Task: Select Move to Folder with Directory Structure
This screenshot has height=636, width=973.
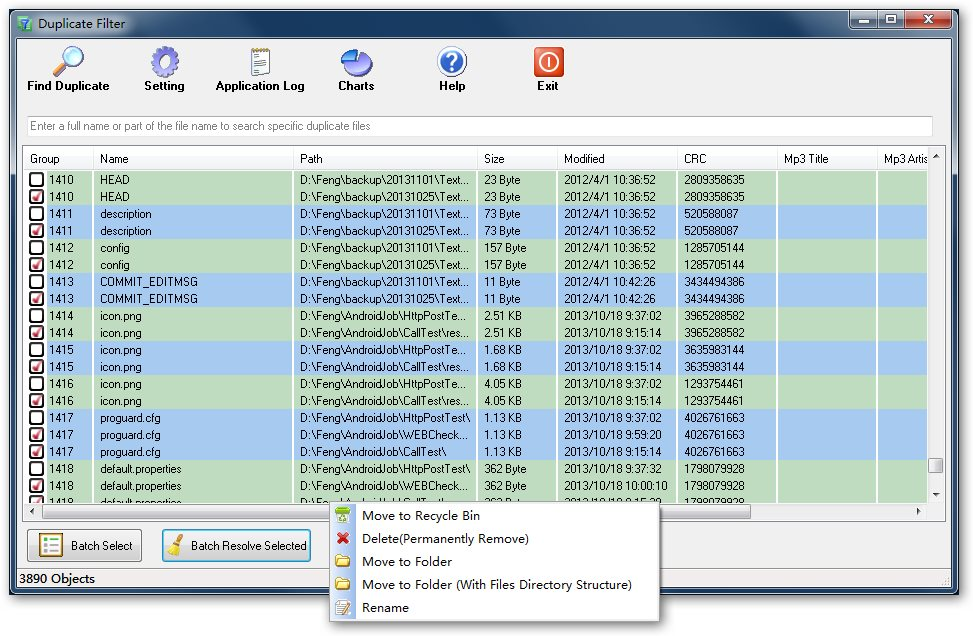Action: click(496, 584)
